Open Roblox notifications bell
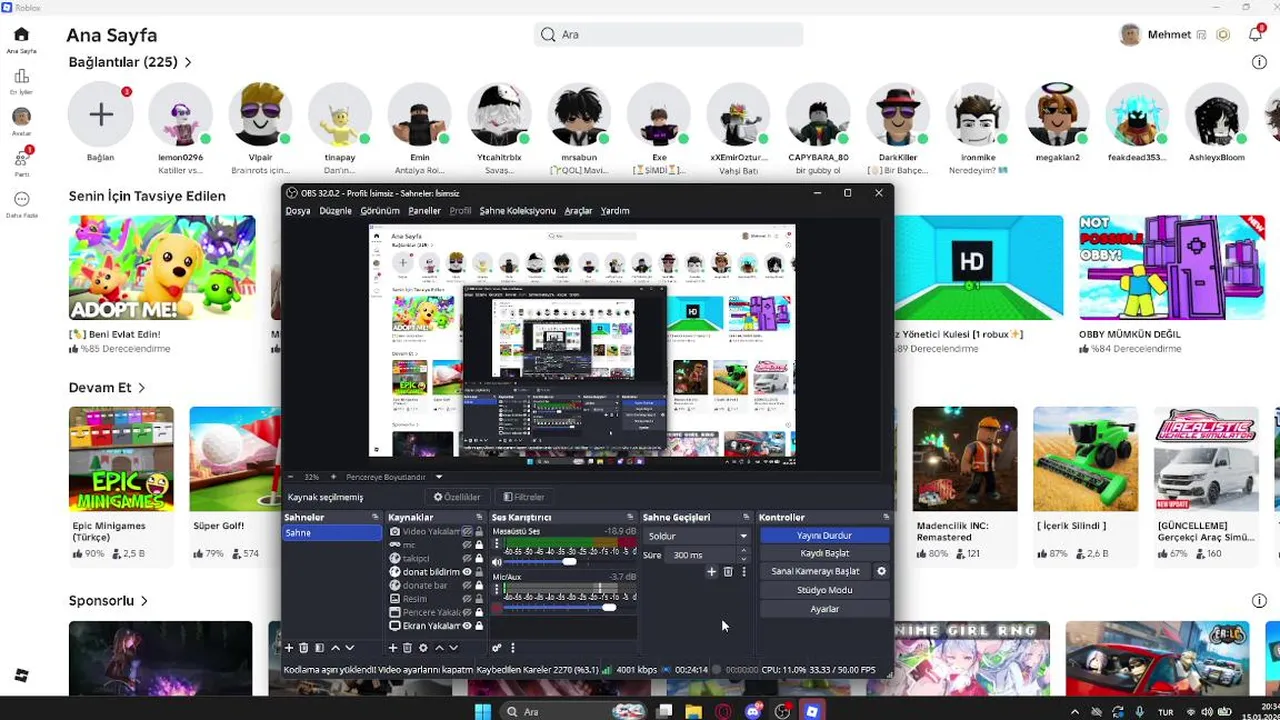Viewport: 1280px width, 720px height. click(x=1255, y=34)
